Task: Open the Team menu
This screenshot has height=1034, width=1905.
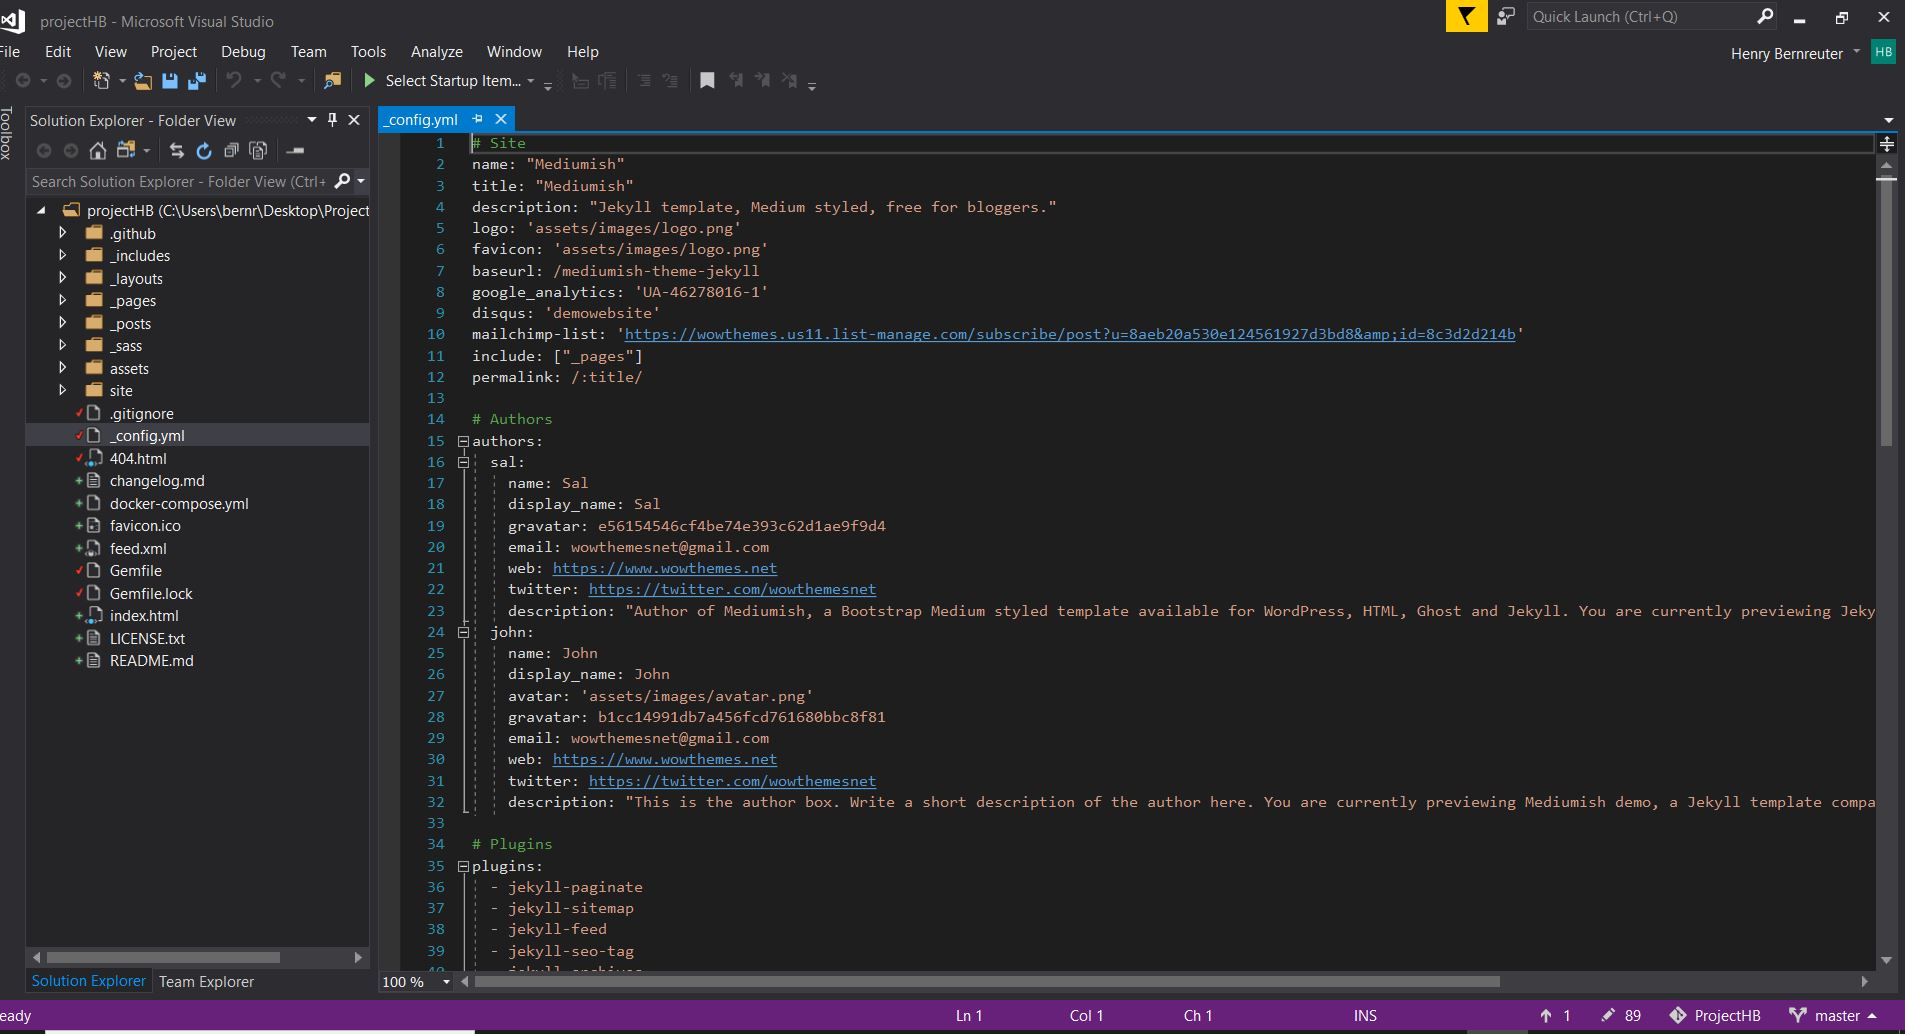Action: (308, 52)
